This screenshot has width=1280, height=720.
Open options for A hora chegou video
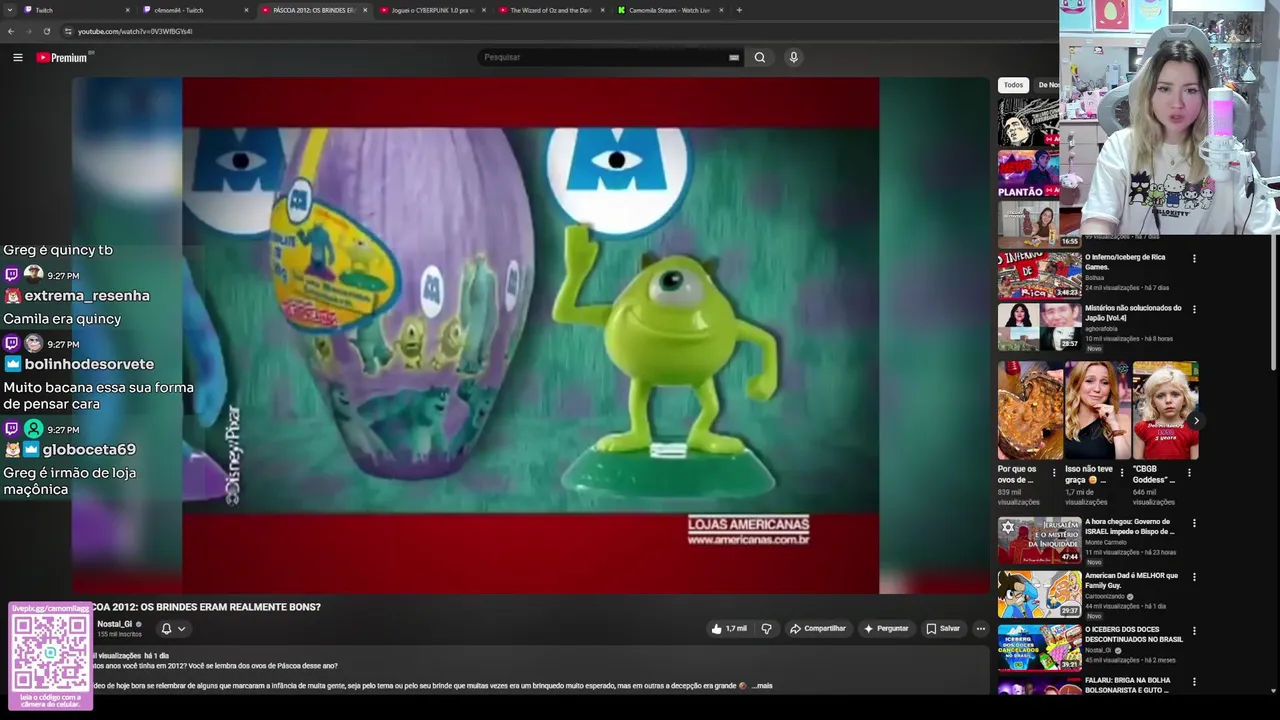(x=1194, y=523)
